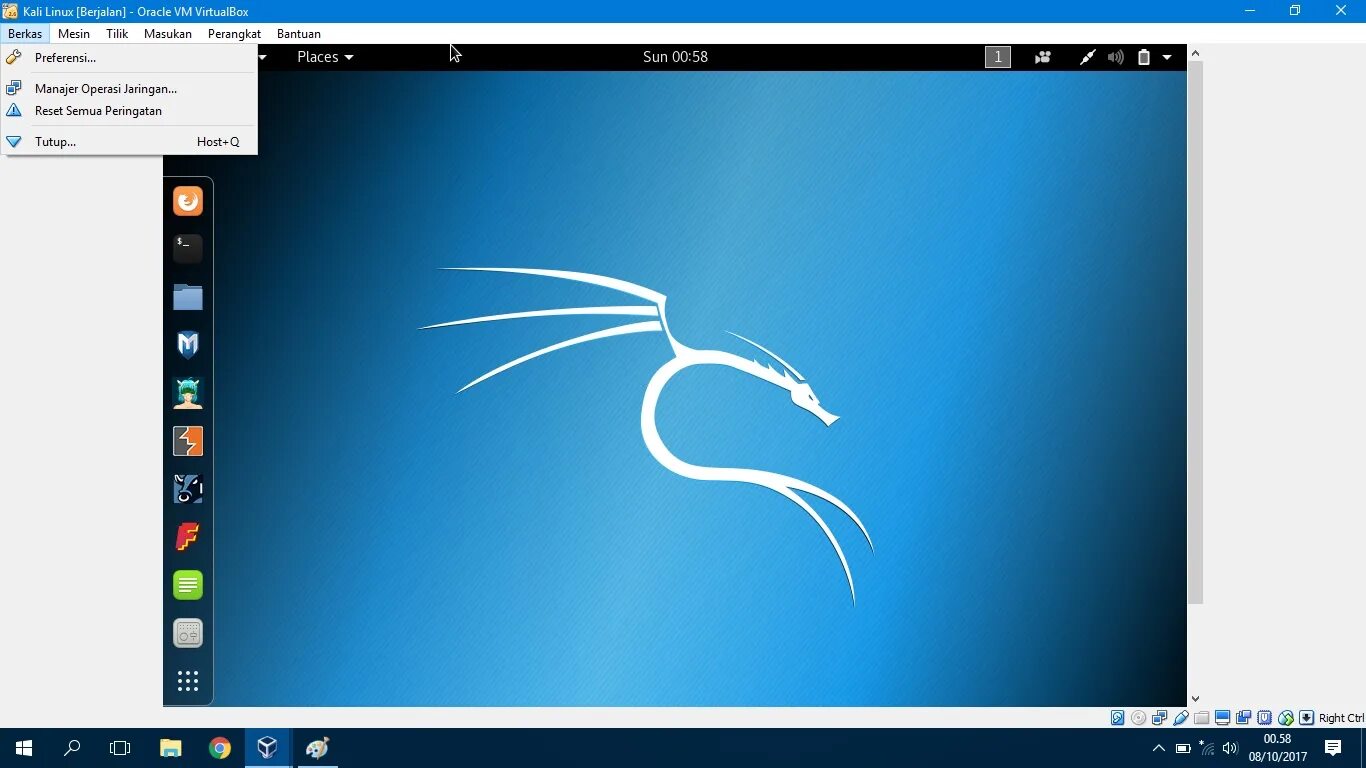
Task: Open the Mesin menu
Action: [x=74, y=33]
